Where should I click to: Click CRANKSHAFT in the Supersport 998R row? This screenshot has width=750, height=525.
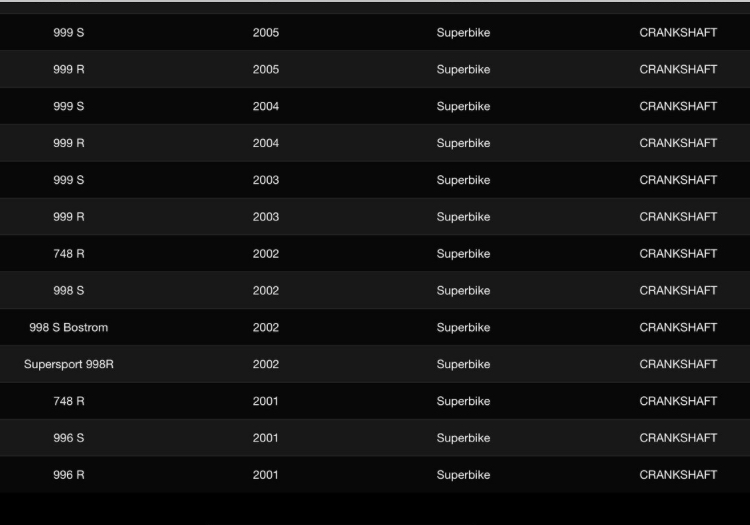(x=678, y=364)
